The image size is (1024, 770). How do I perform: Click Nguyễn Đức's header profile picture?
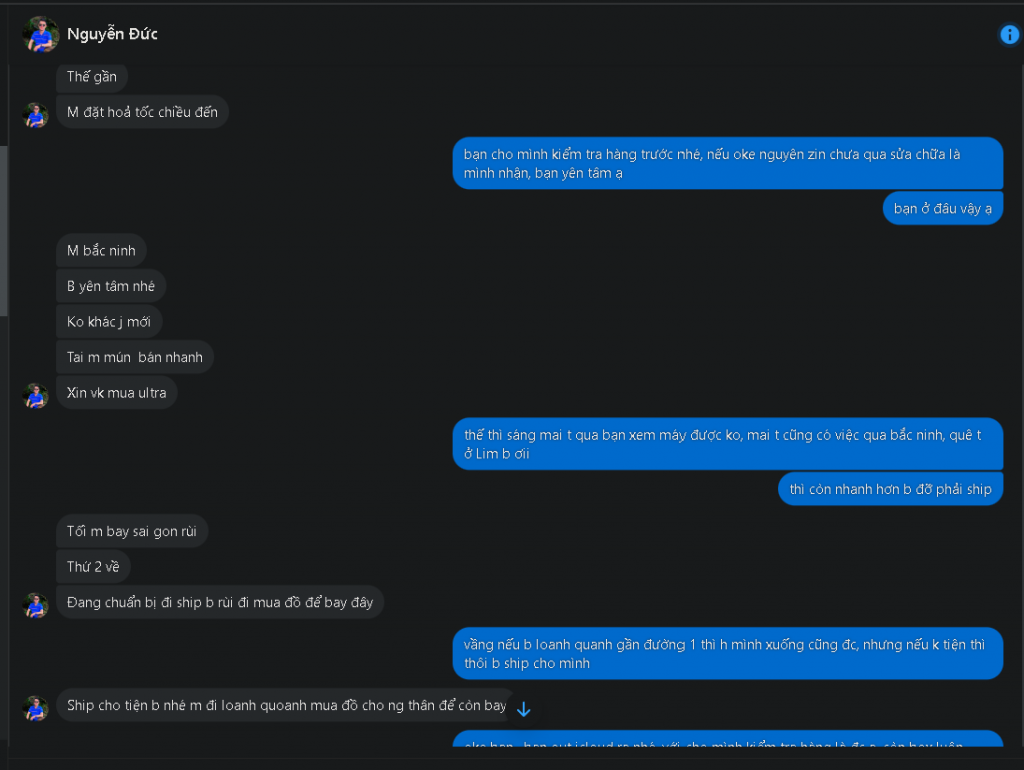[40, 35]
